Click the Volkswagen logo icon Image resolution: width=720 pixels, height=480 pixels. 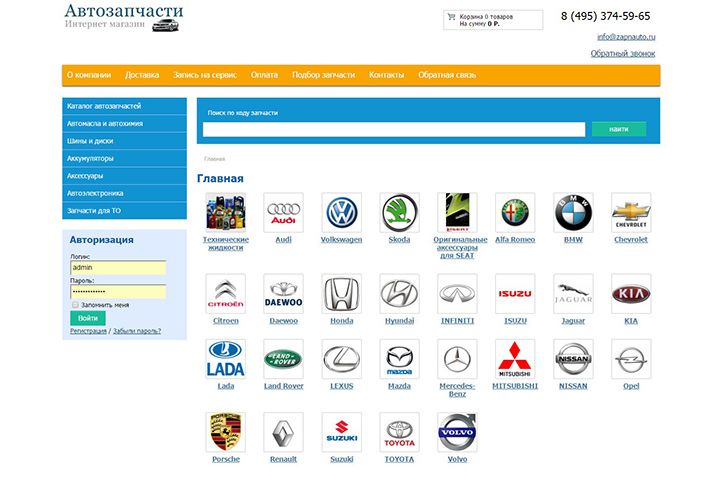click(342, 213)
